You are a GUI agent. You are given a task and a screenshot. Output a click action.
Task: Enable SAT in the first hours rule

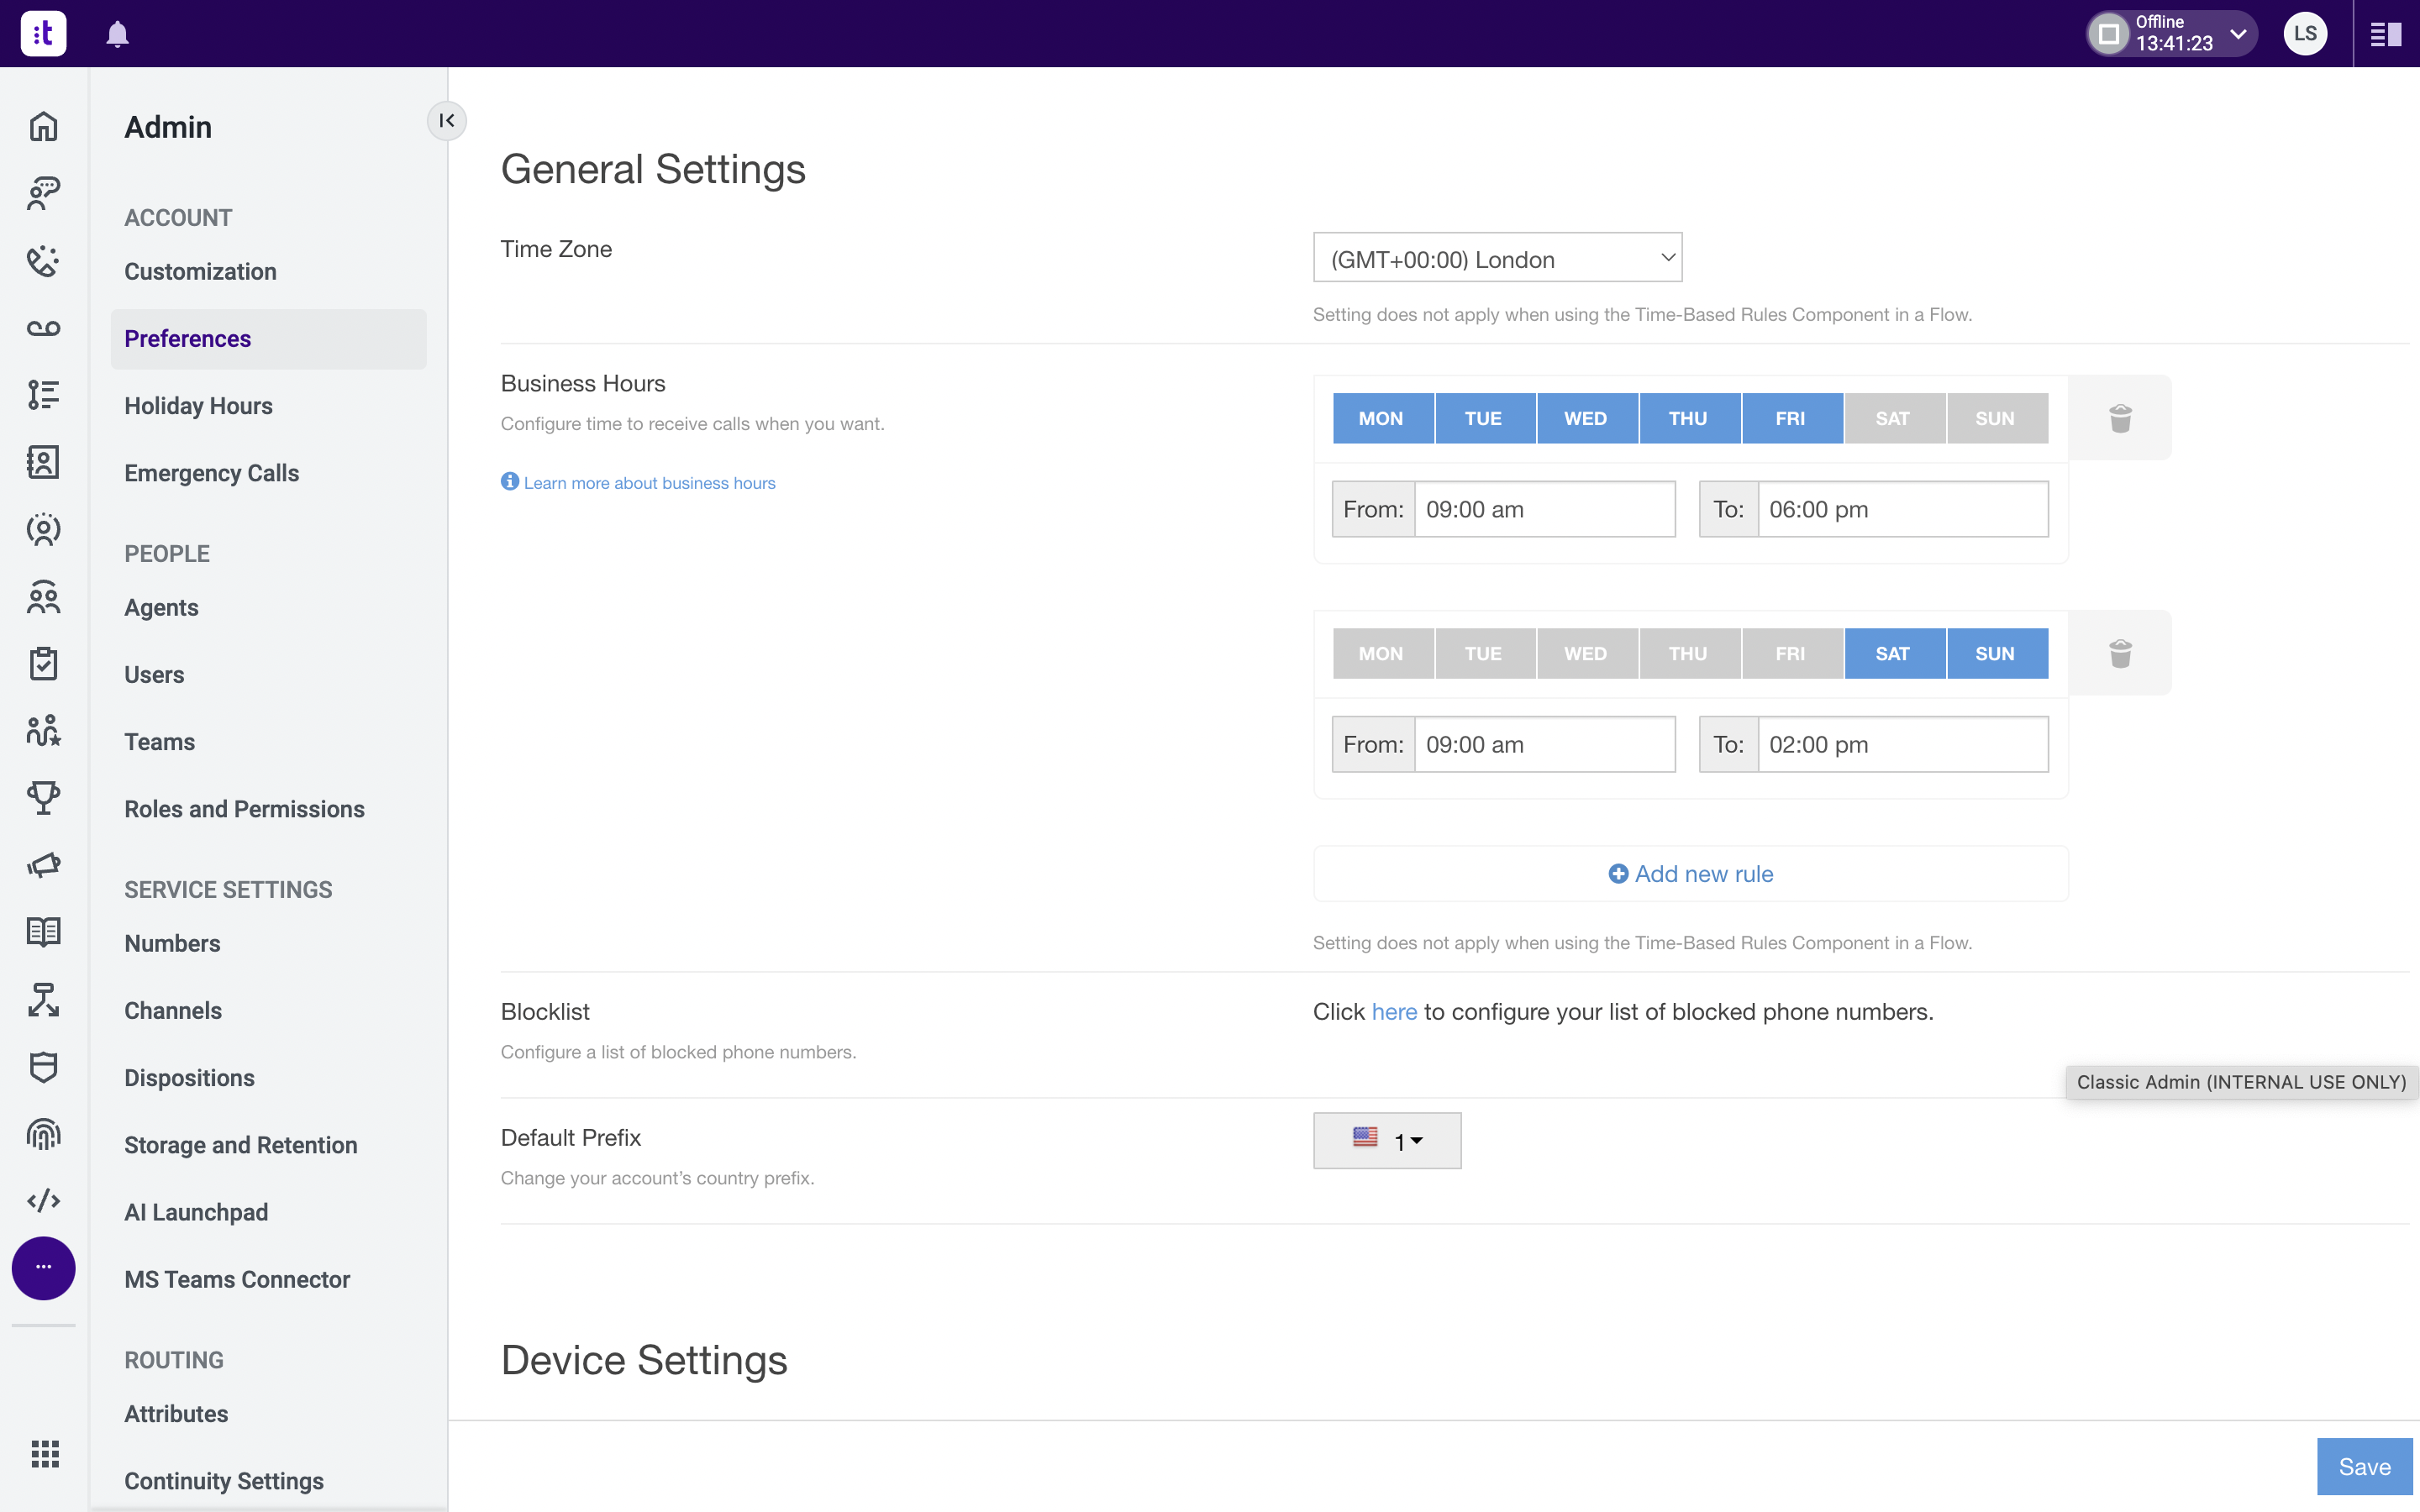pyautogui.click(x=1893, y=418)
